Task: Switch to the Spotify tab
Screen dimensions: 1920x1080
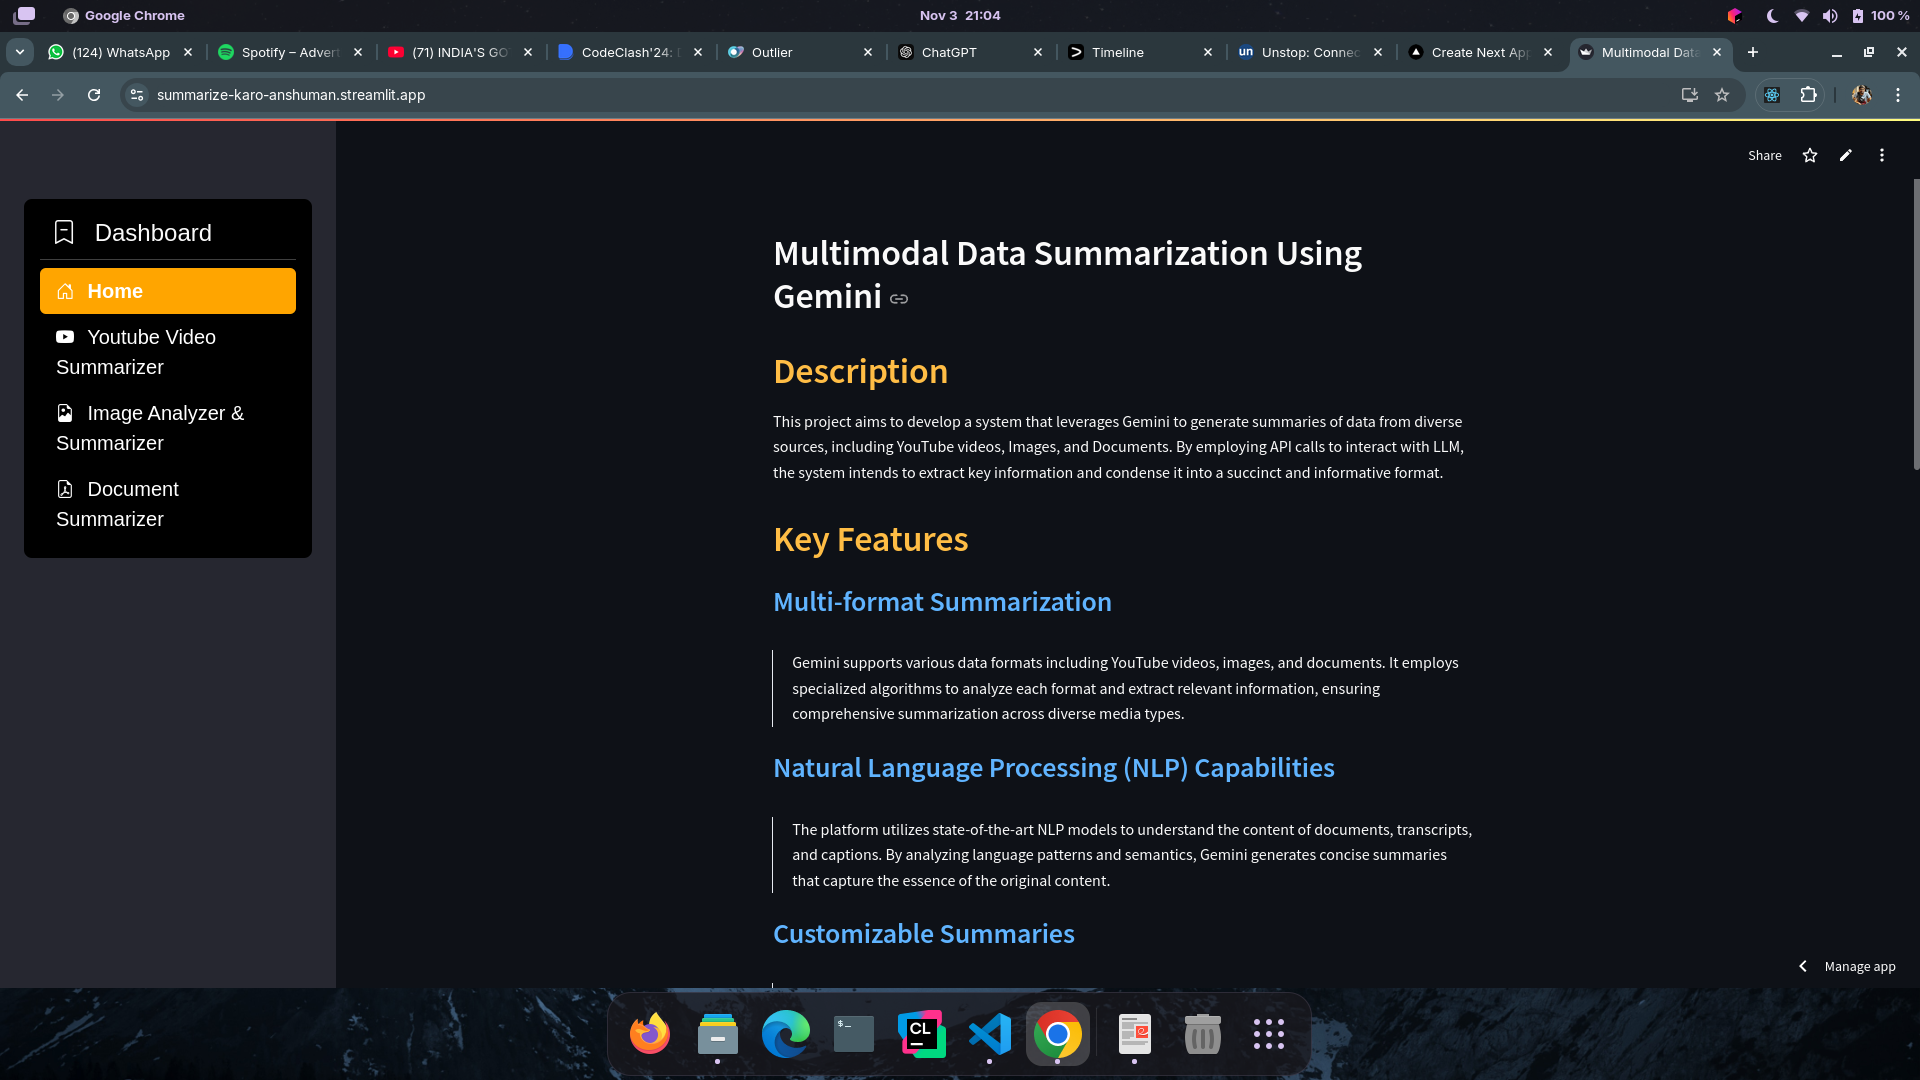Action: [x=289, y=52]
